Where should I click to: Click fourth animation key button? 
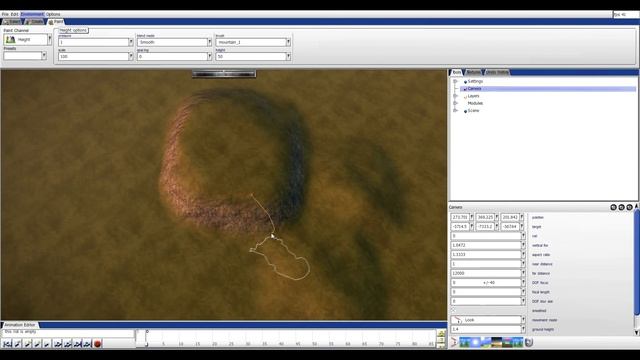pyautogui.click(x=37, y=344)
